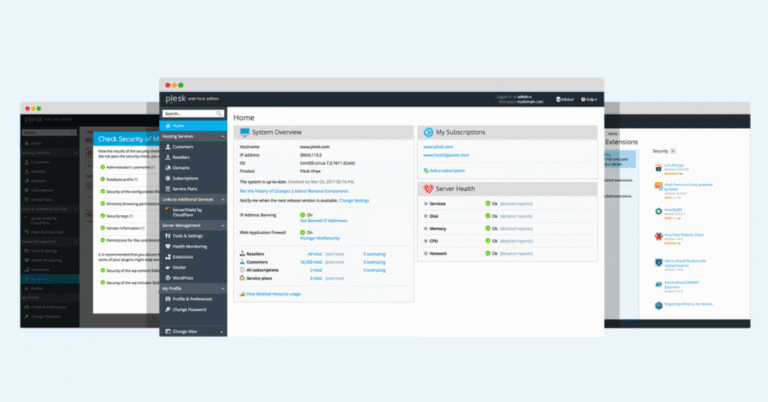Open the Extensions page
This screenshot has width=768, height=402.
click(x=185, y=256)
